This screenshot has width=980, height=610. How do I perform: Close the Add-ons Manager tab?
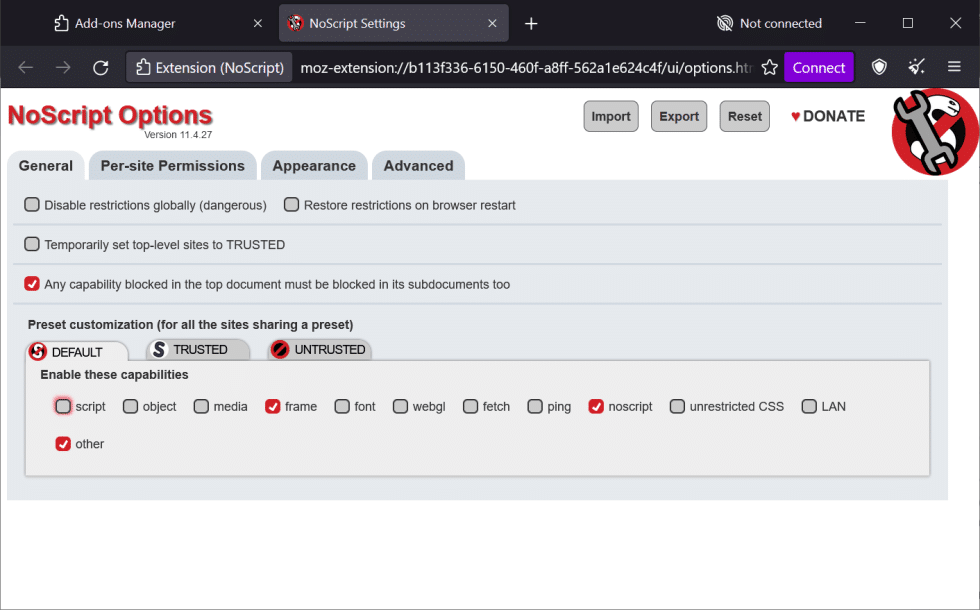(x=258, y=23)
